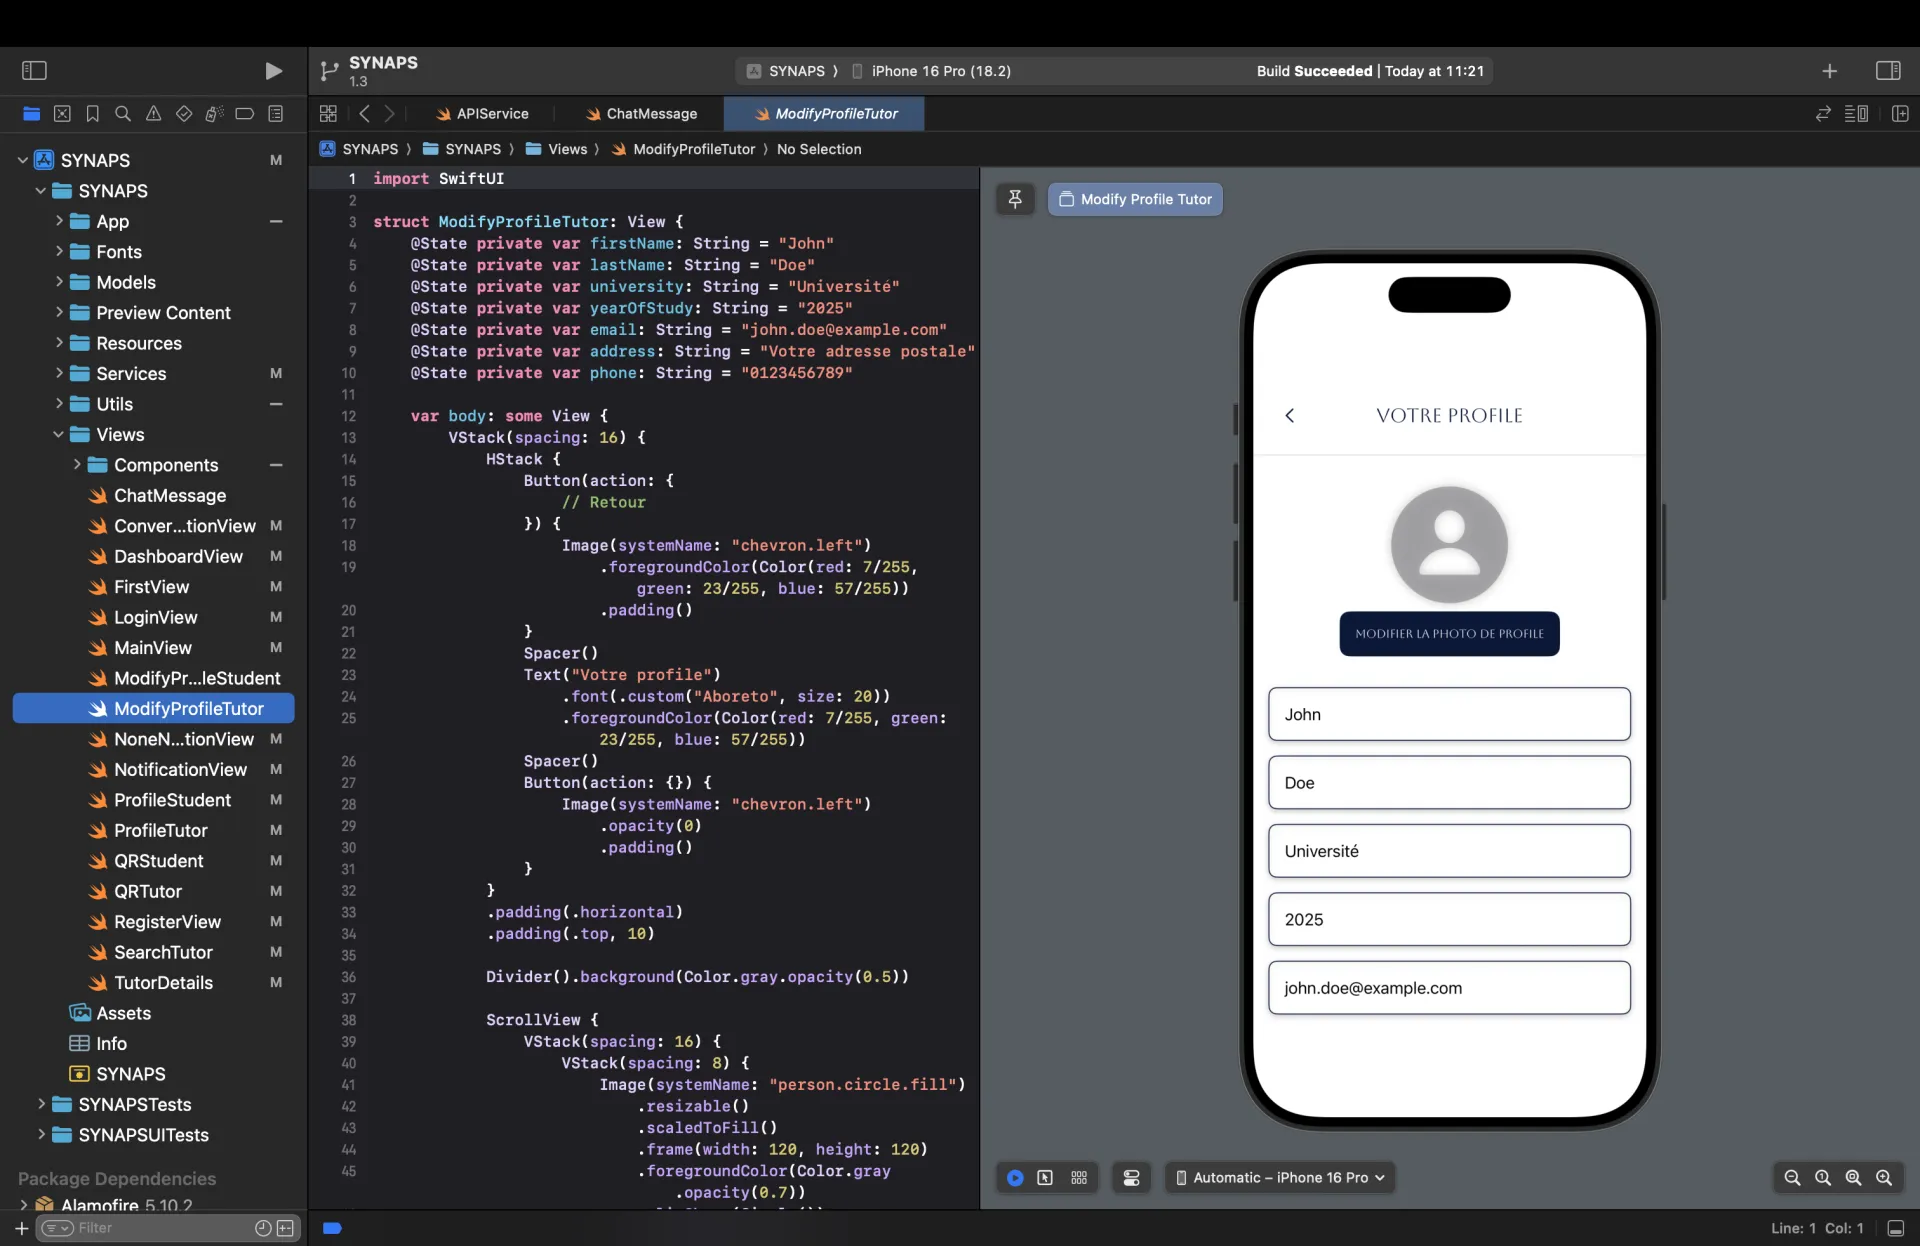Open the Automatic – iPhone 16 Pro device dropdown
This screenshot has width=1920, height=1246.
1280,1178
